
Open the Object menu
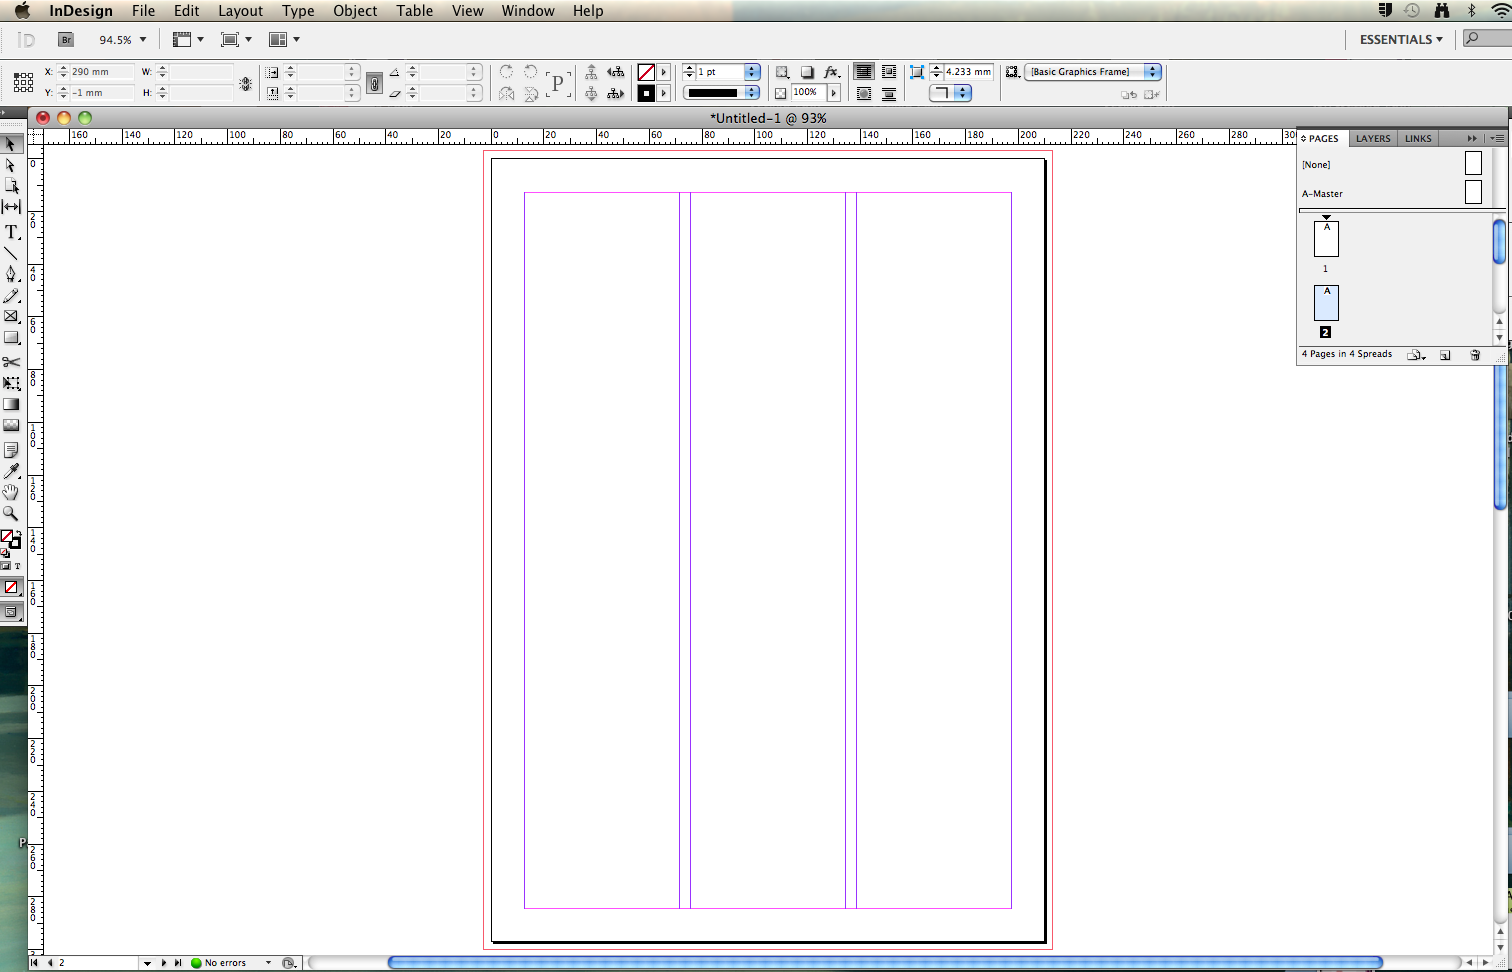pos(355,11)
